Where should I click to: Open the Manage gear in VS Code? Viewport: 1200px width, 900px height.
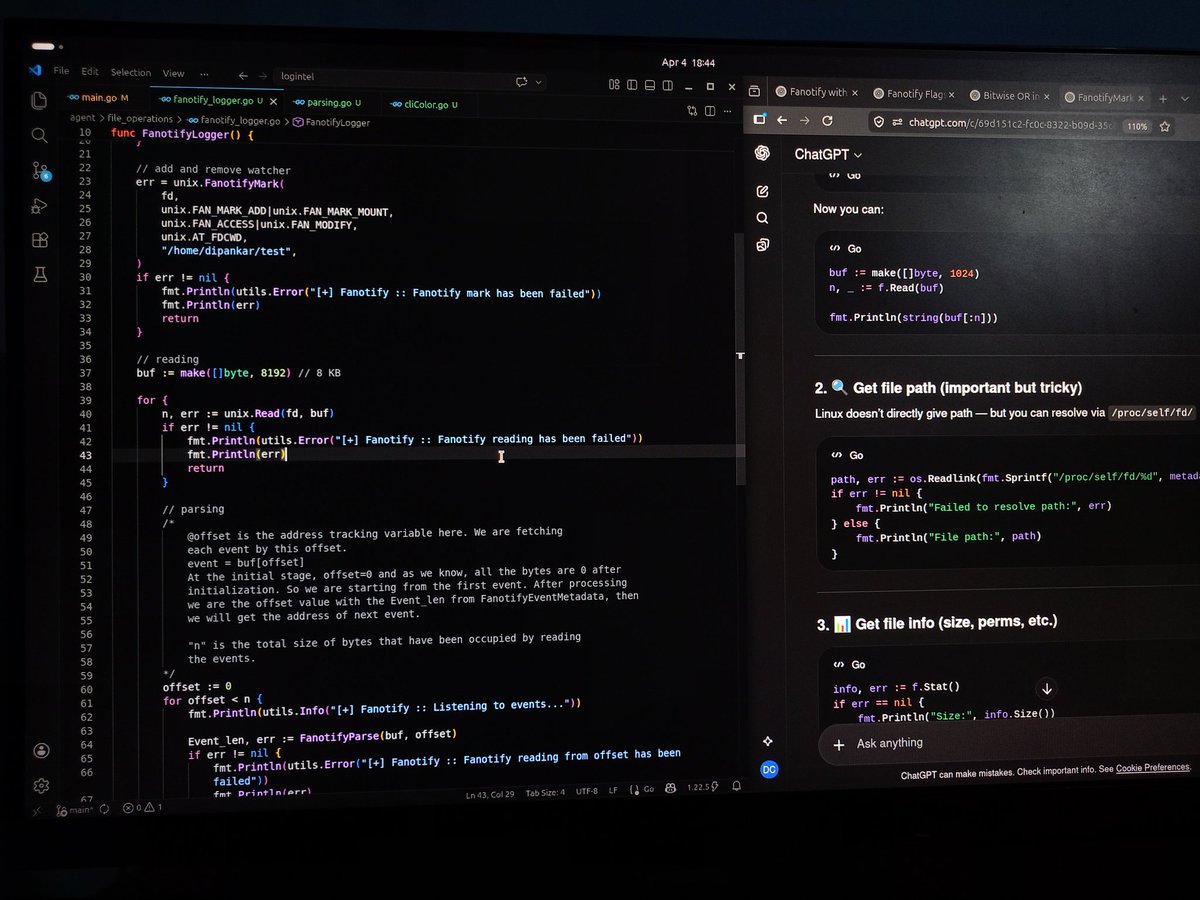(40, 785)
